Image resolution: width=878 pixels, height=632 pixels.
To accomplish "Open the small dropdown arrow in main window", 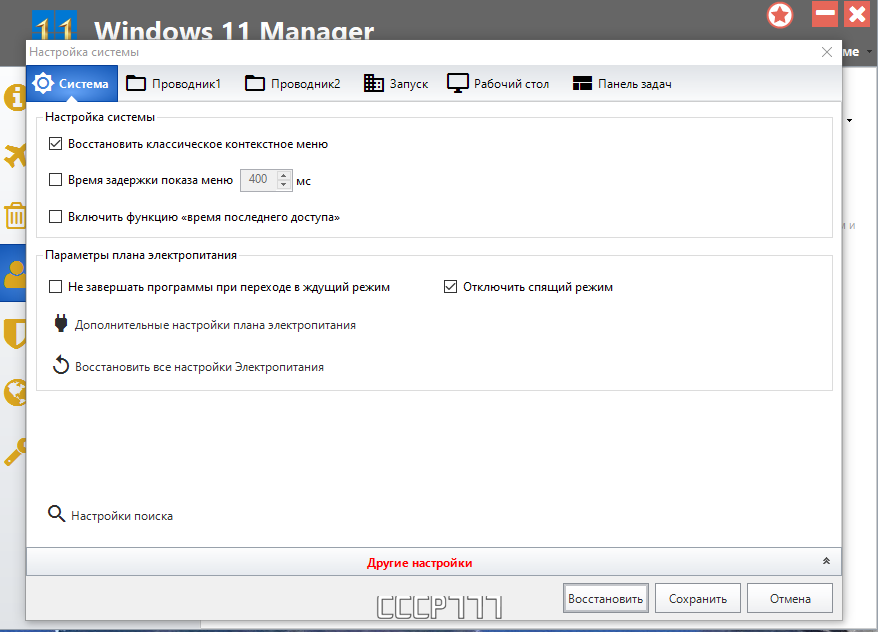I will coord(849,120).
